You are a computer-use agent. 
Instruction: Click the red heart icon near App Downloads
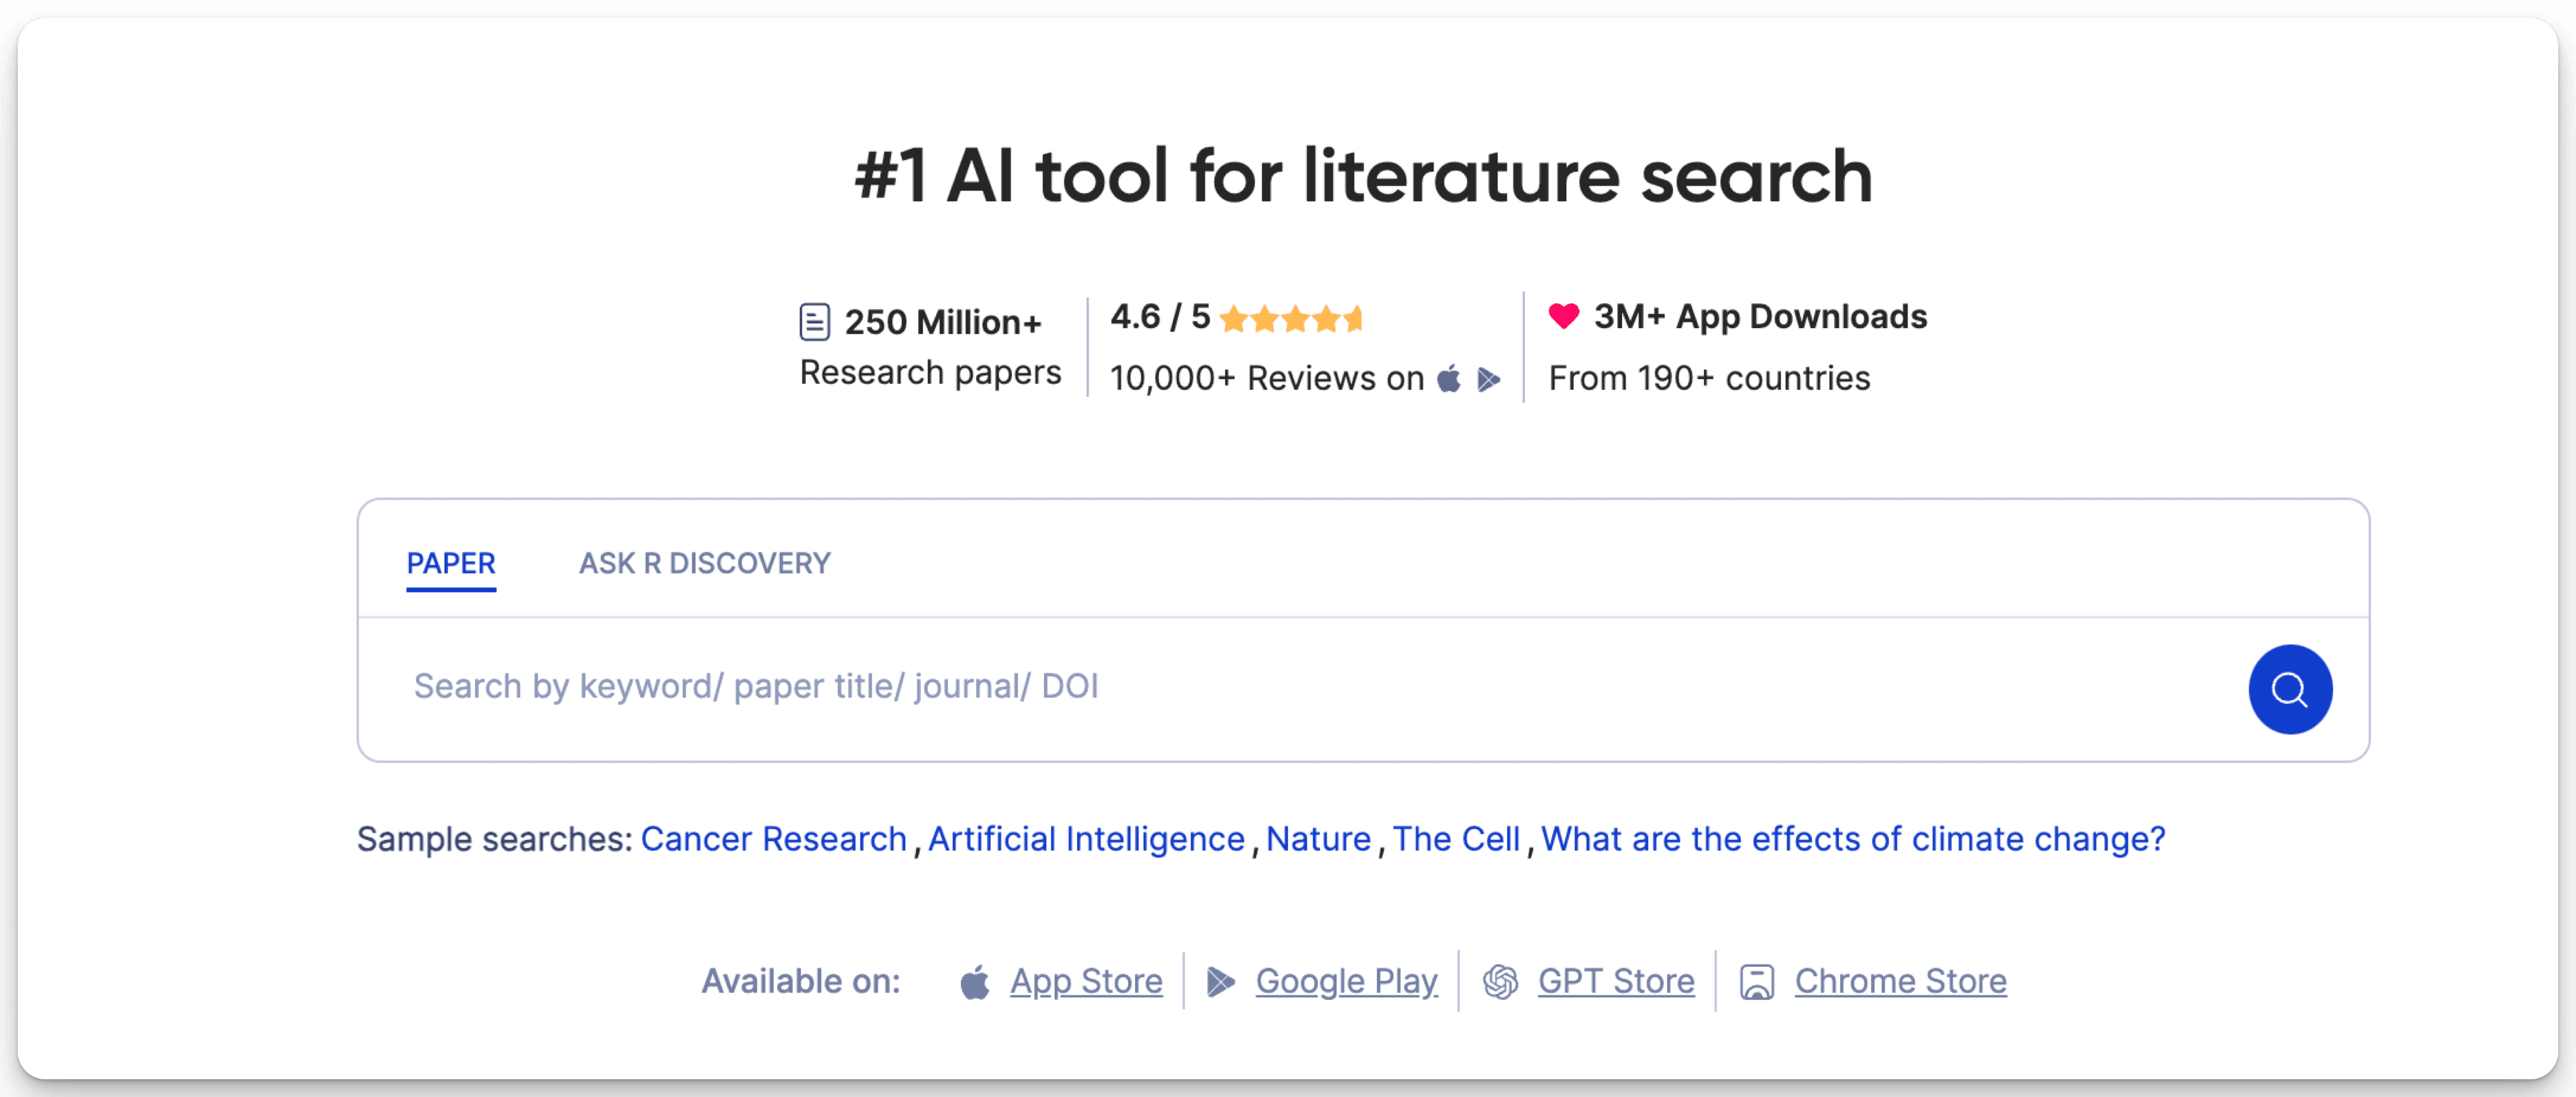click(x=1564, y=316)
